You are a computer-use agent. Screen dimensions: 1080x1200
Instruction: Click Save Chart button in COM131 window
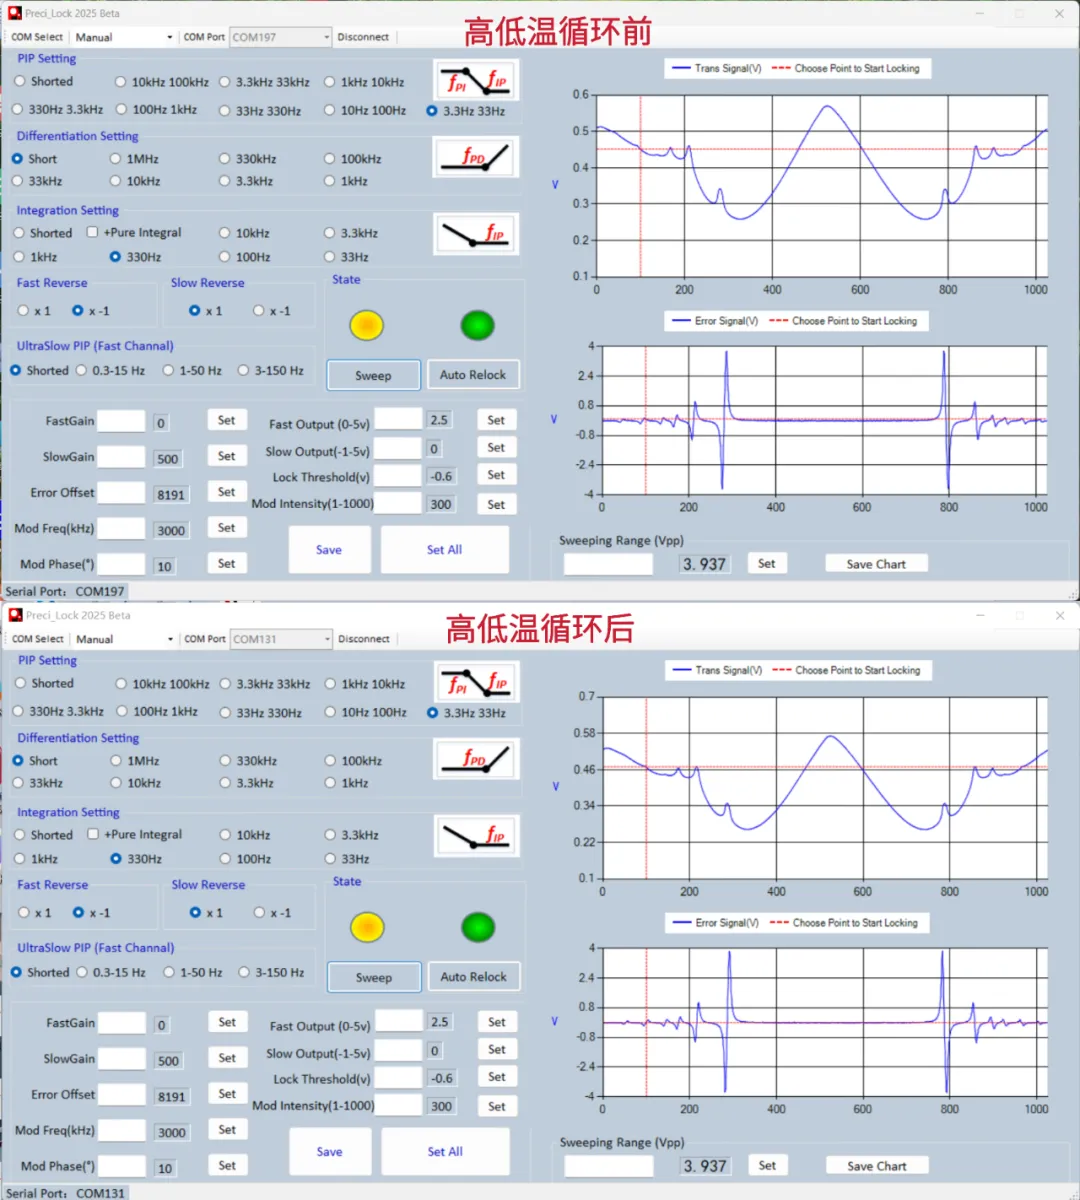pyautogui.click(x=876, y=1166)
